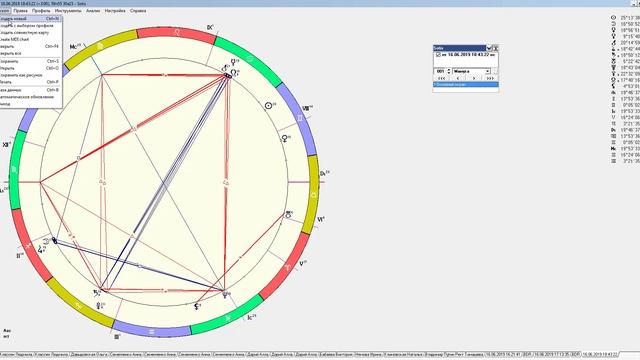640x360 pixels.
Task: Click the Saturn glyph in the chart
Action: pos(96,293)
